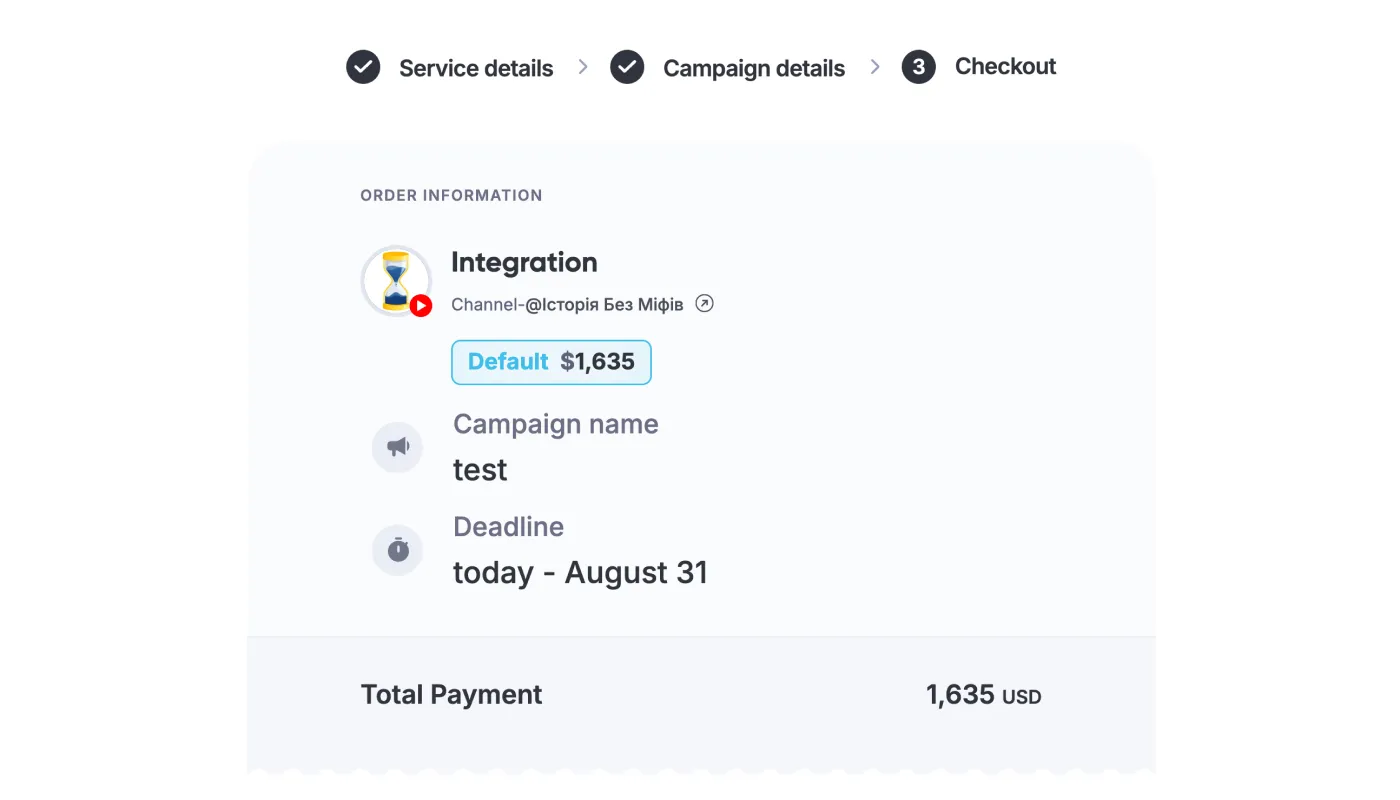Open the Checkout step

pos(1005,66)
